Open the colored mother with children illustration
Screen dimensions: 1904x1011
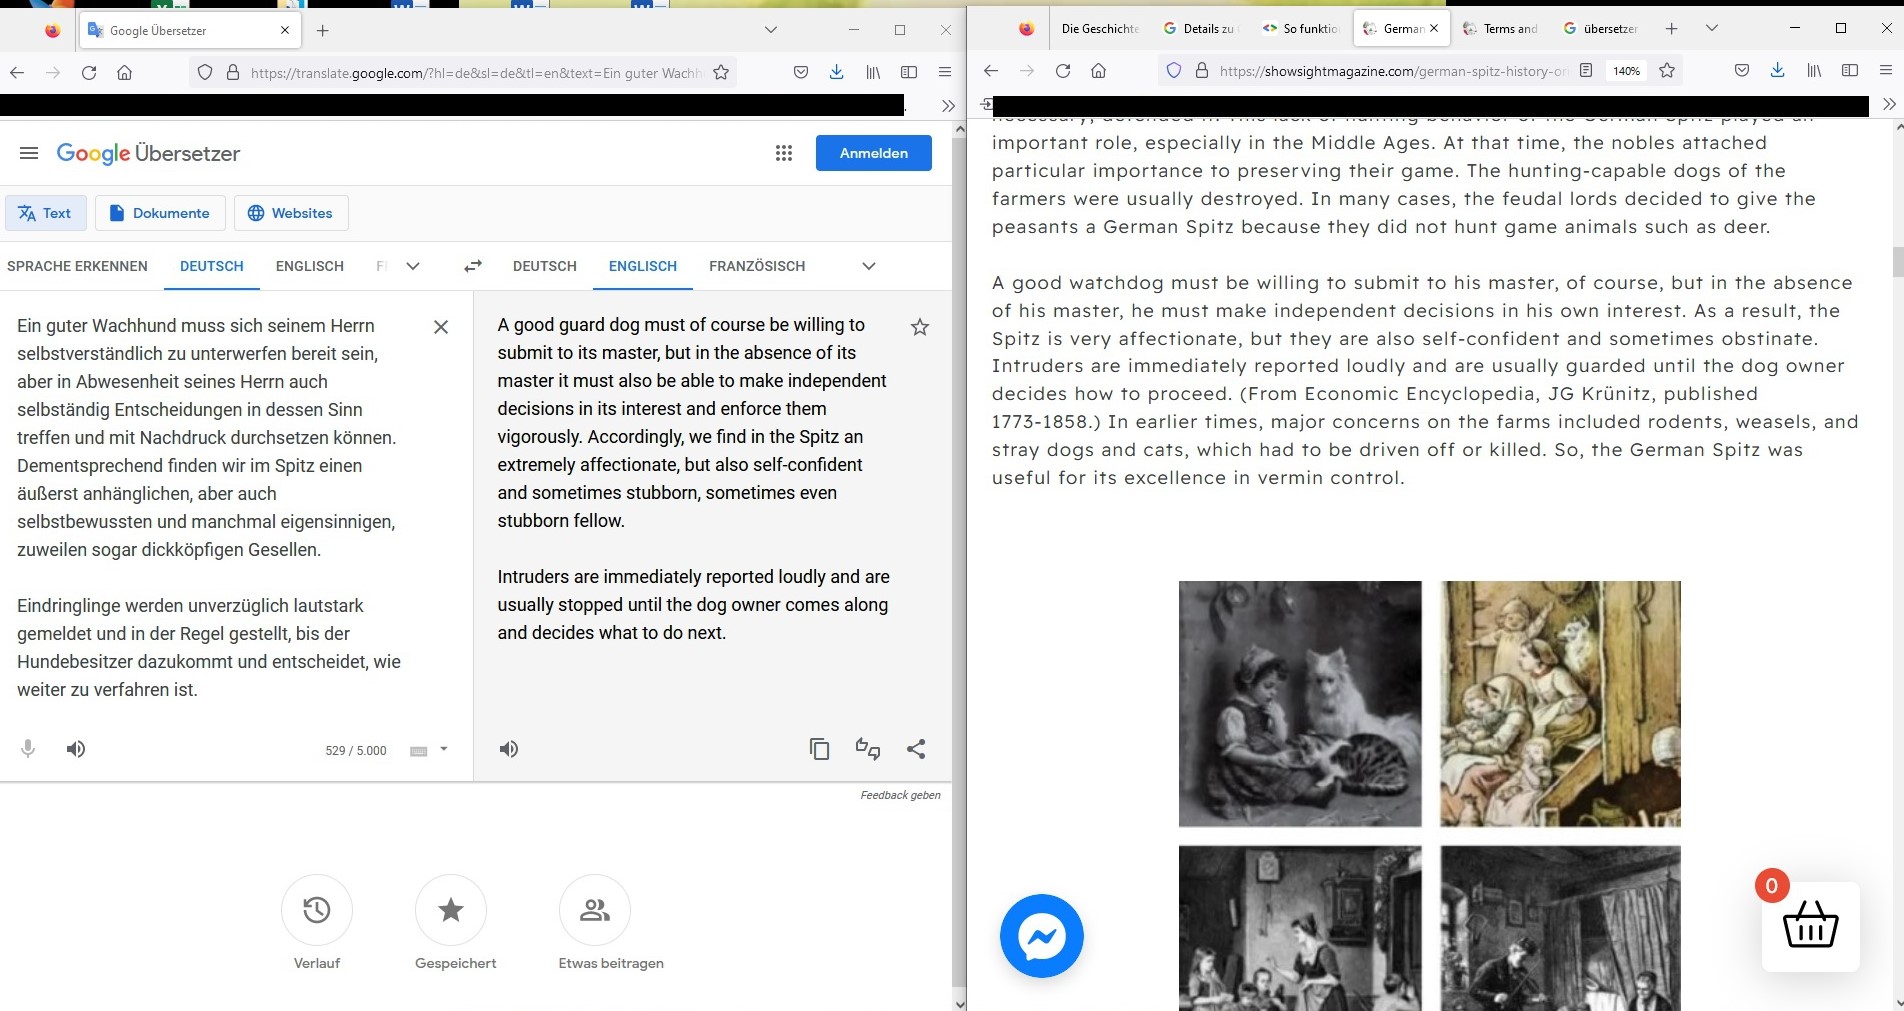coord(1561,704)
